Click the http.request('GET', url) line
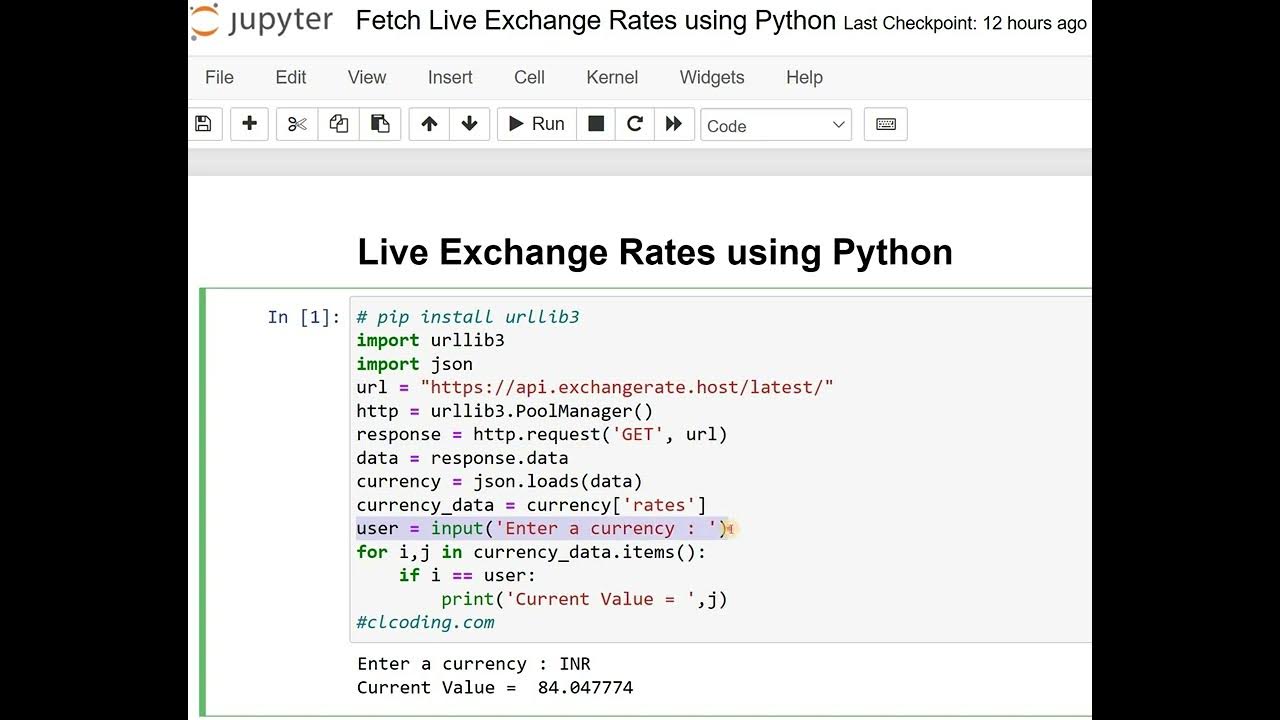This screenshot has height=720, width=1280. click(542, 434)
